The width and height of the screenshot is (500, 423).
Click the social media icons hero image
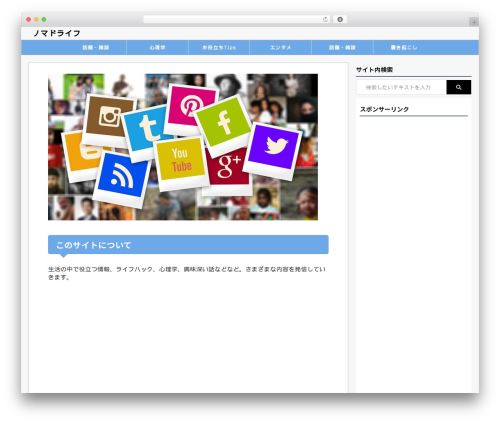(x=183, y=147)
